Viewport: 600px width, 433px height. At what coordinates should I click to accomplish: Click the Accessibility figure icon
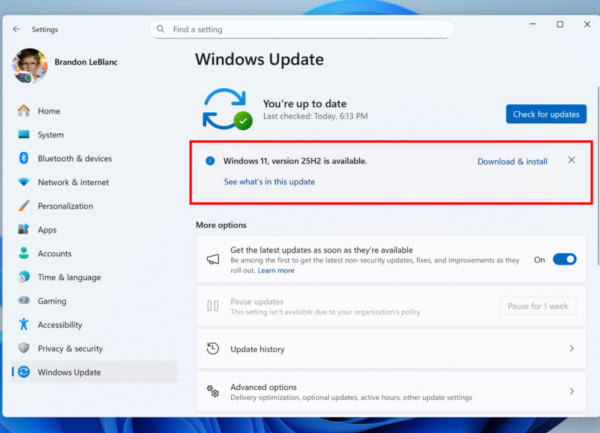pyautogui.click(x=24, y=324)
